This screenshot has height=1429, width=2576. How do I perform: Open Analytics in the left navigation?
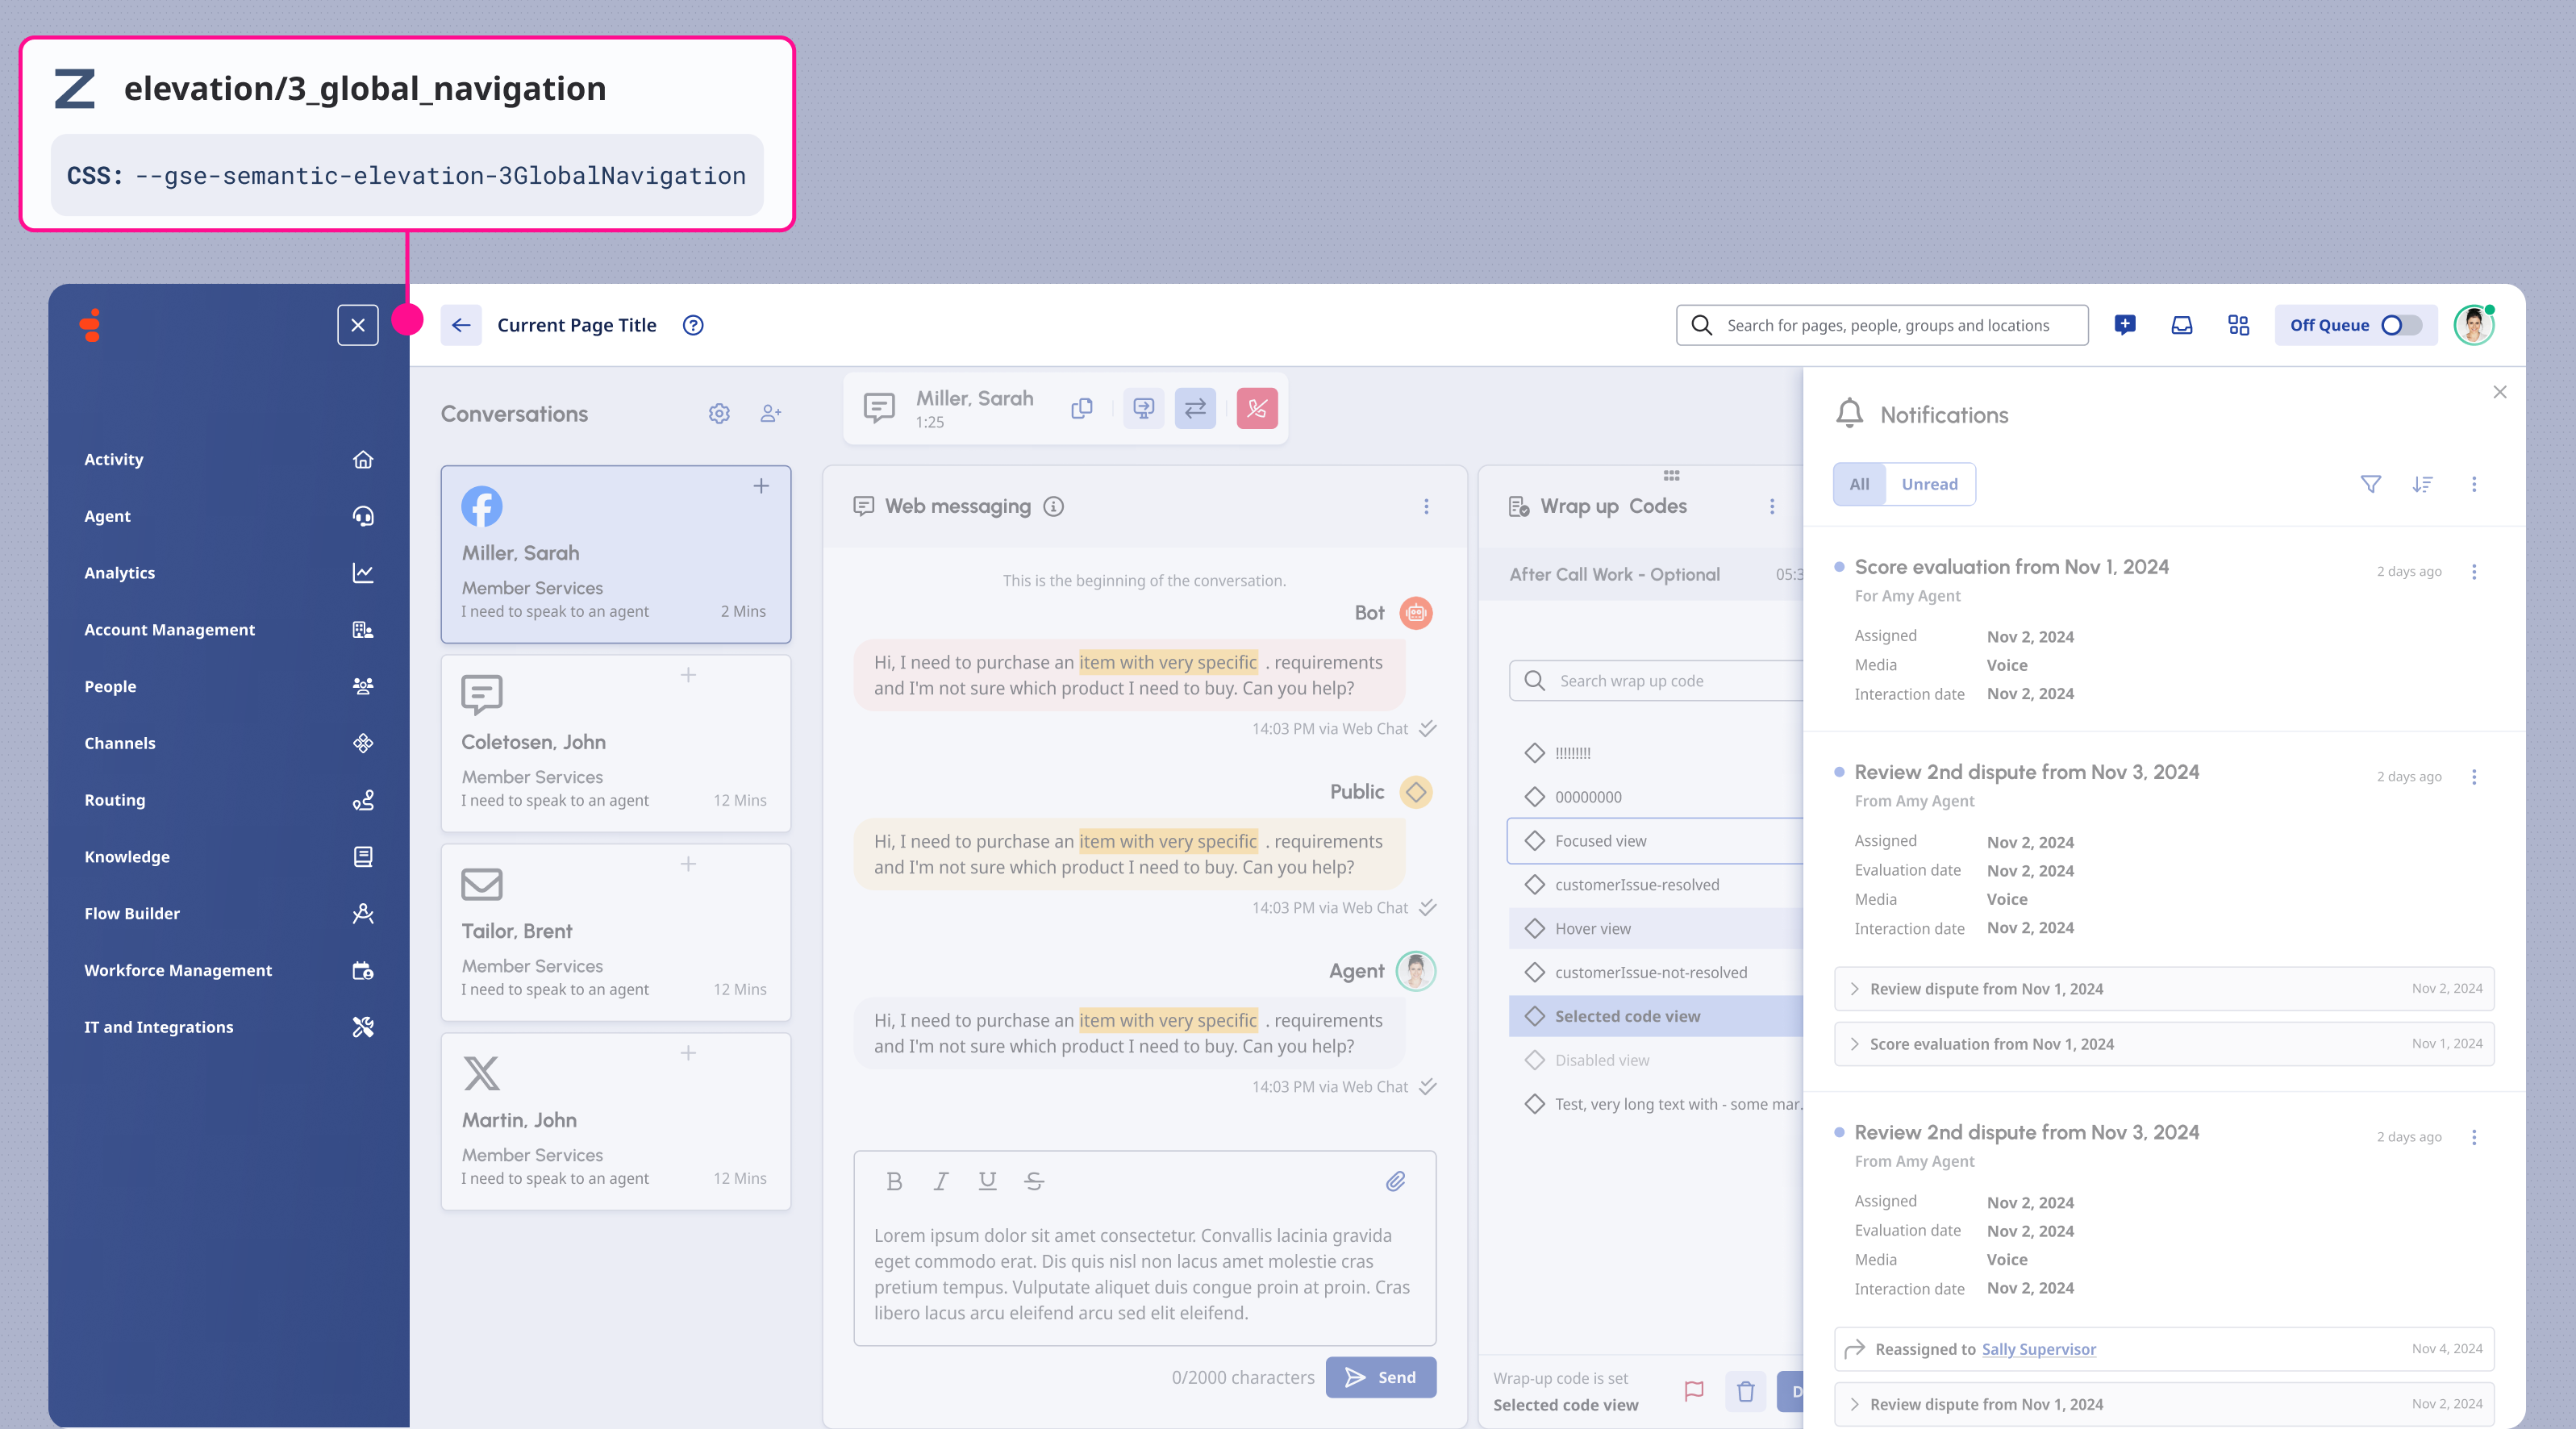click(x=120, y=573)
